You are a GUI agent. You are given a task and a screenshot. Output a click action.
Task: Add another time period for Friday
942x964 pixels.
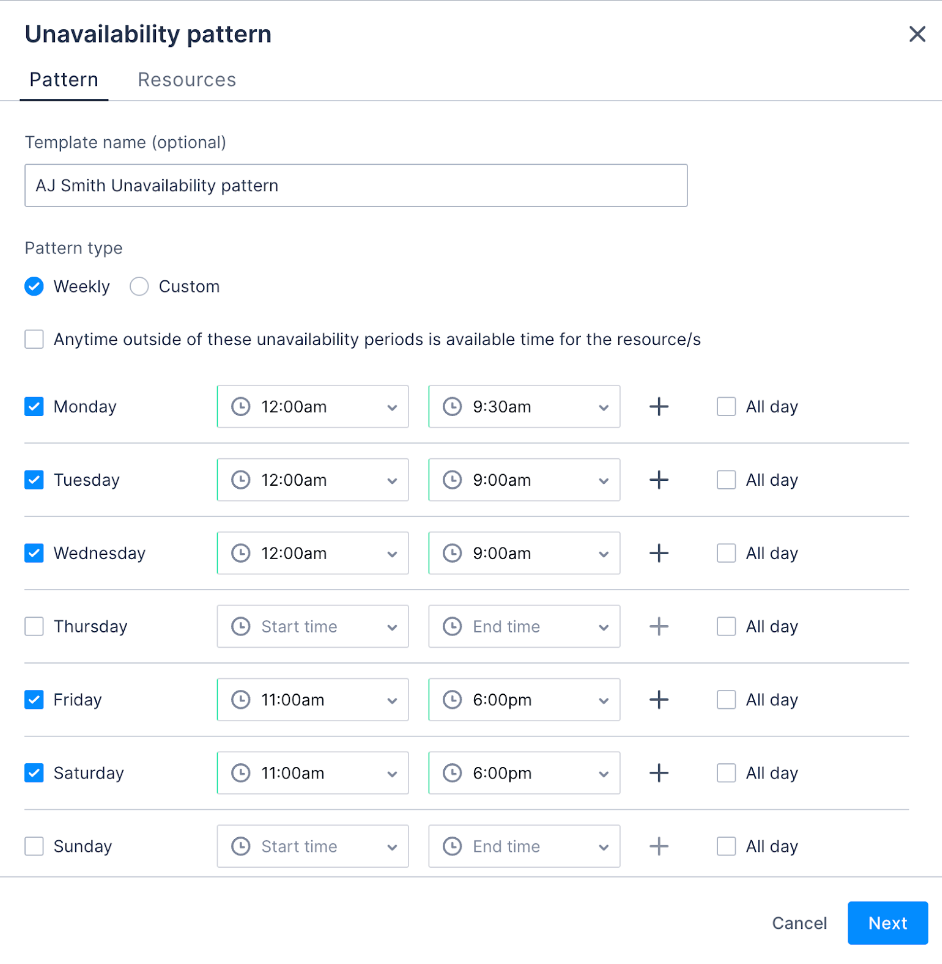658,699
